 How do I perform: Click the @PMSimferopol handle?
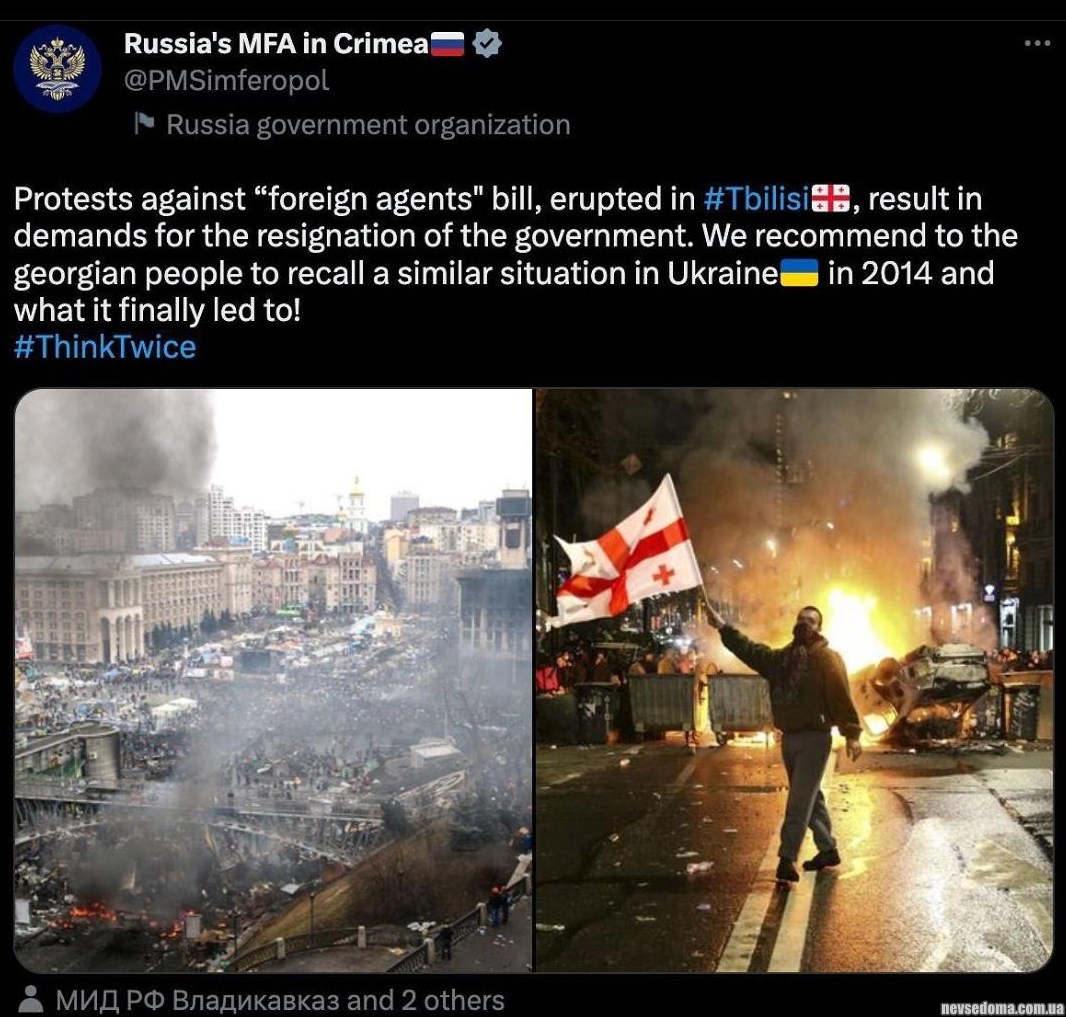[226, 81]
